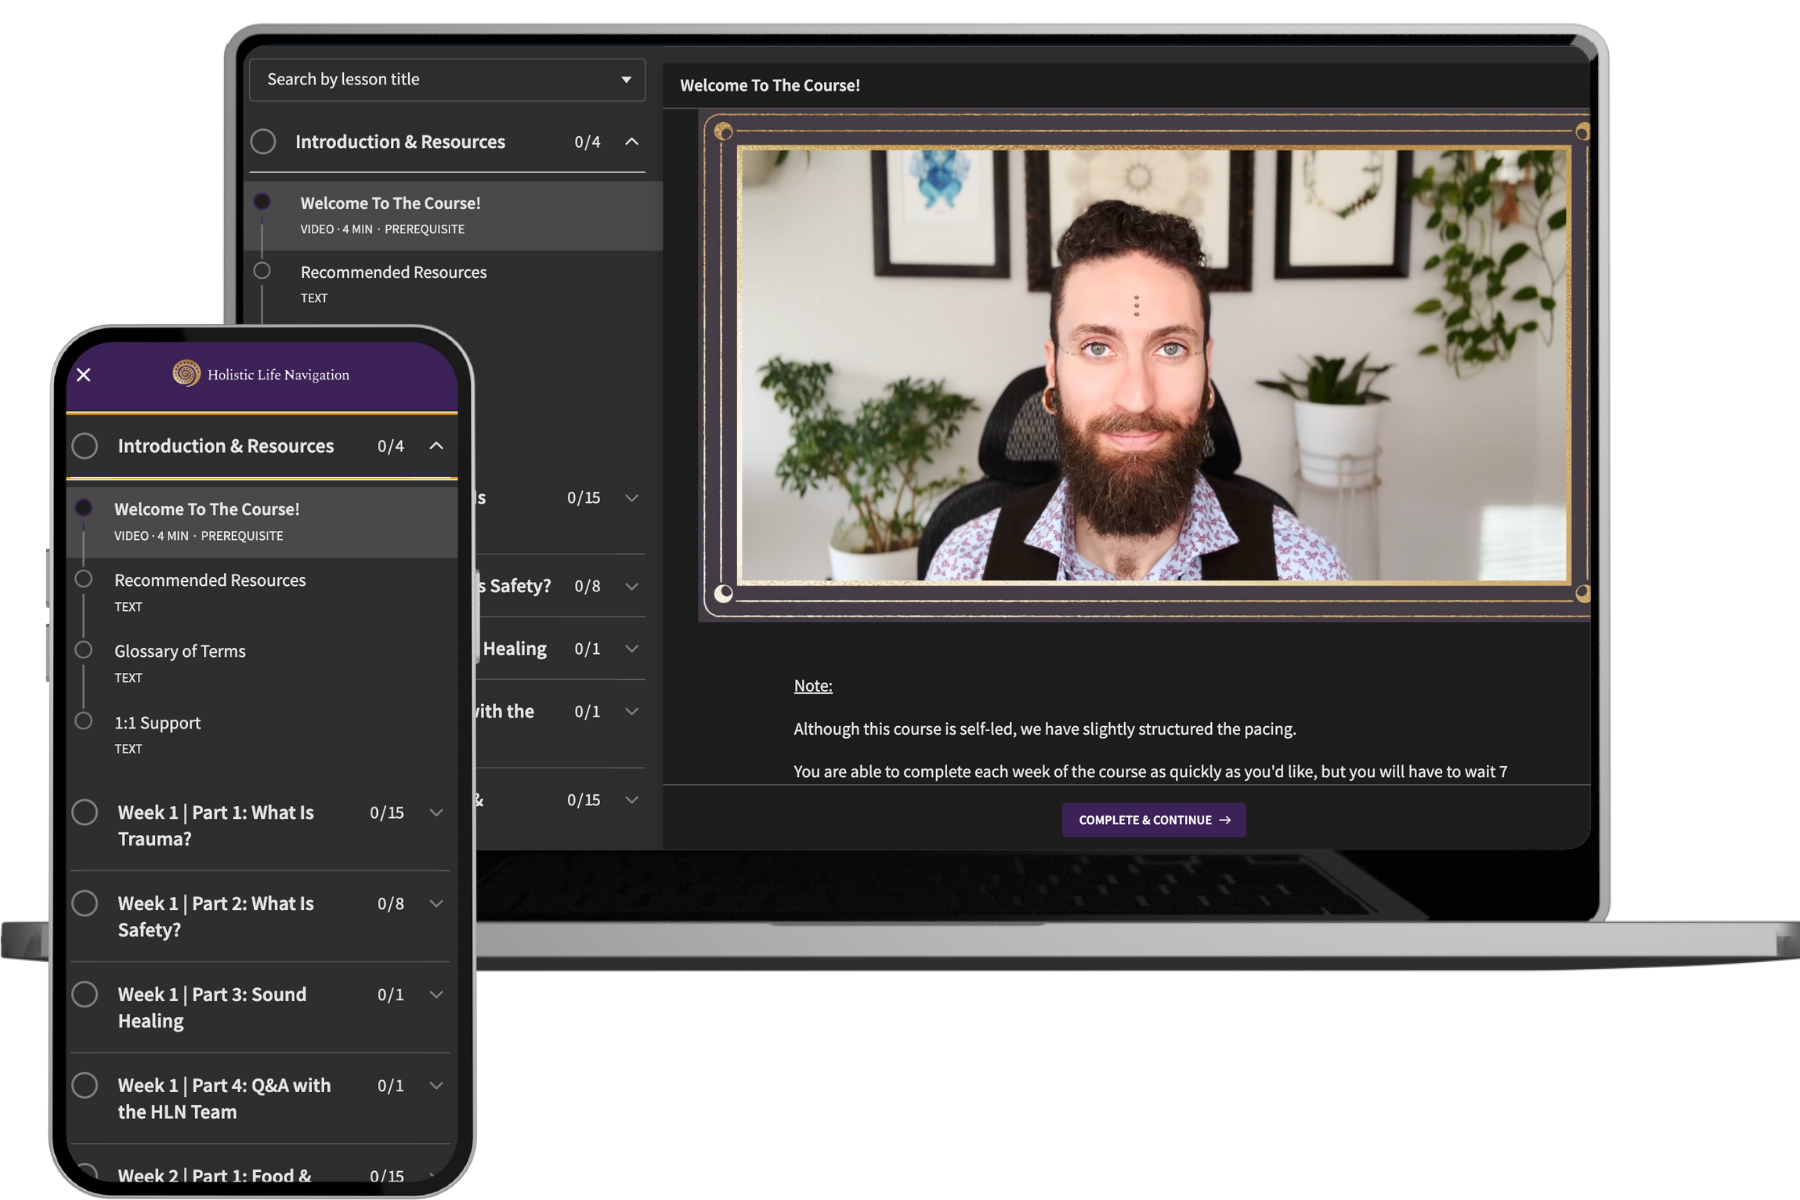Open Welcome To The Course! lesson on the laptop

click(455, 215)
